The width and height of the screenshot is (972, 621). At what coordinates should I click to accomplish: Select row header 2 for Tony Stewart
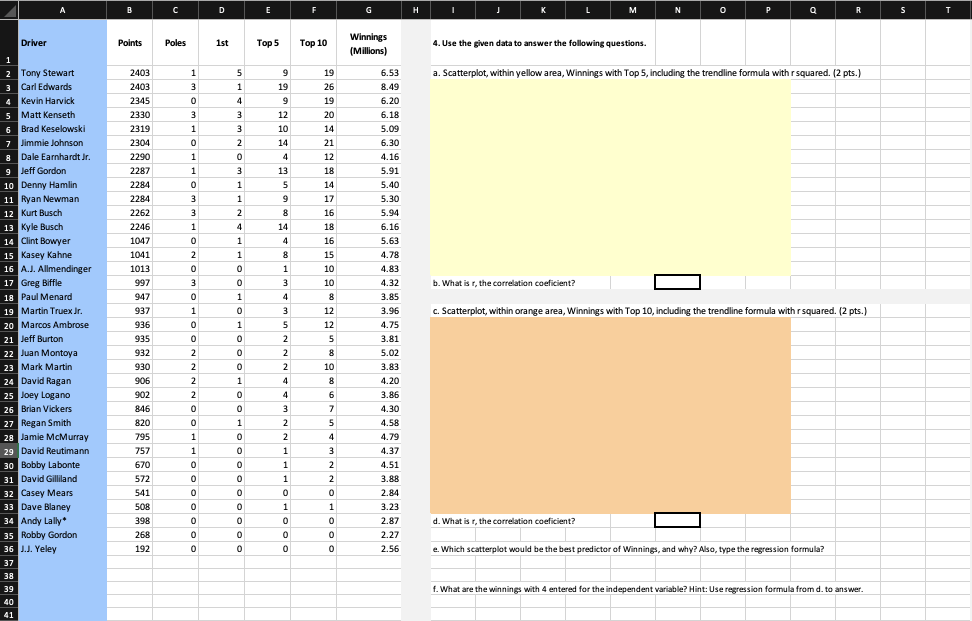tap(8, 72)
